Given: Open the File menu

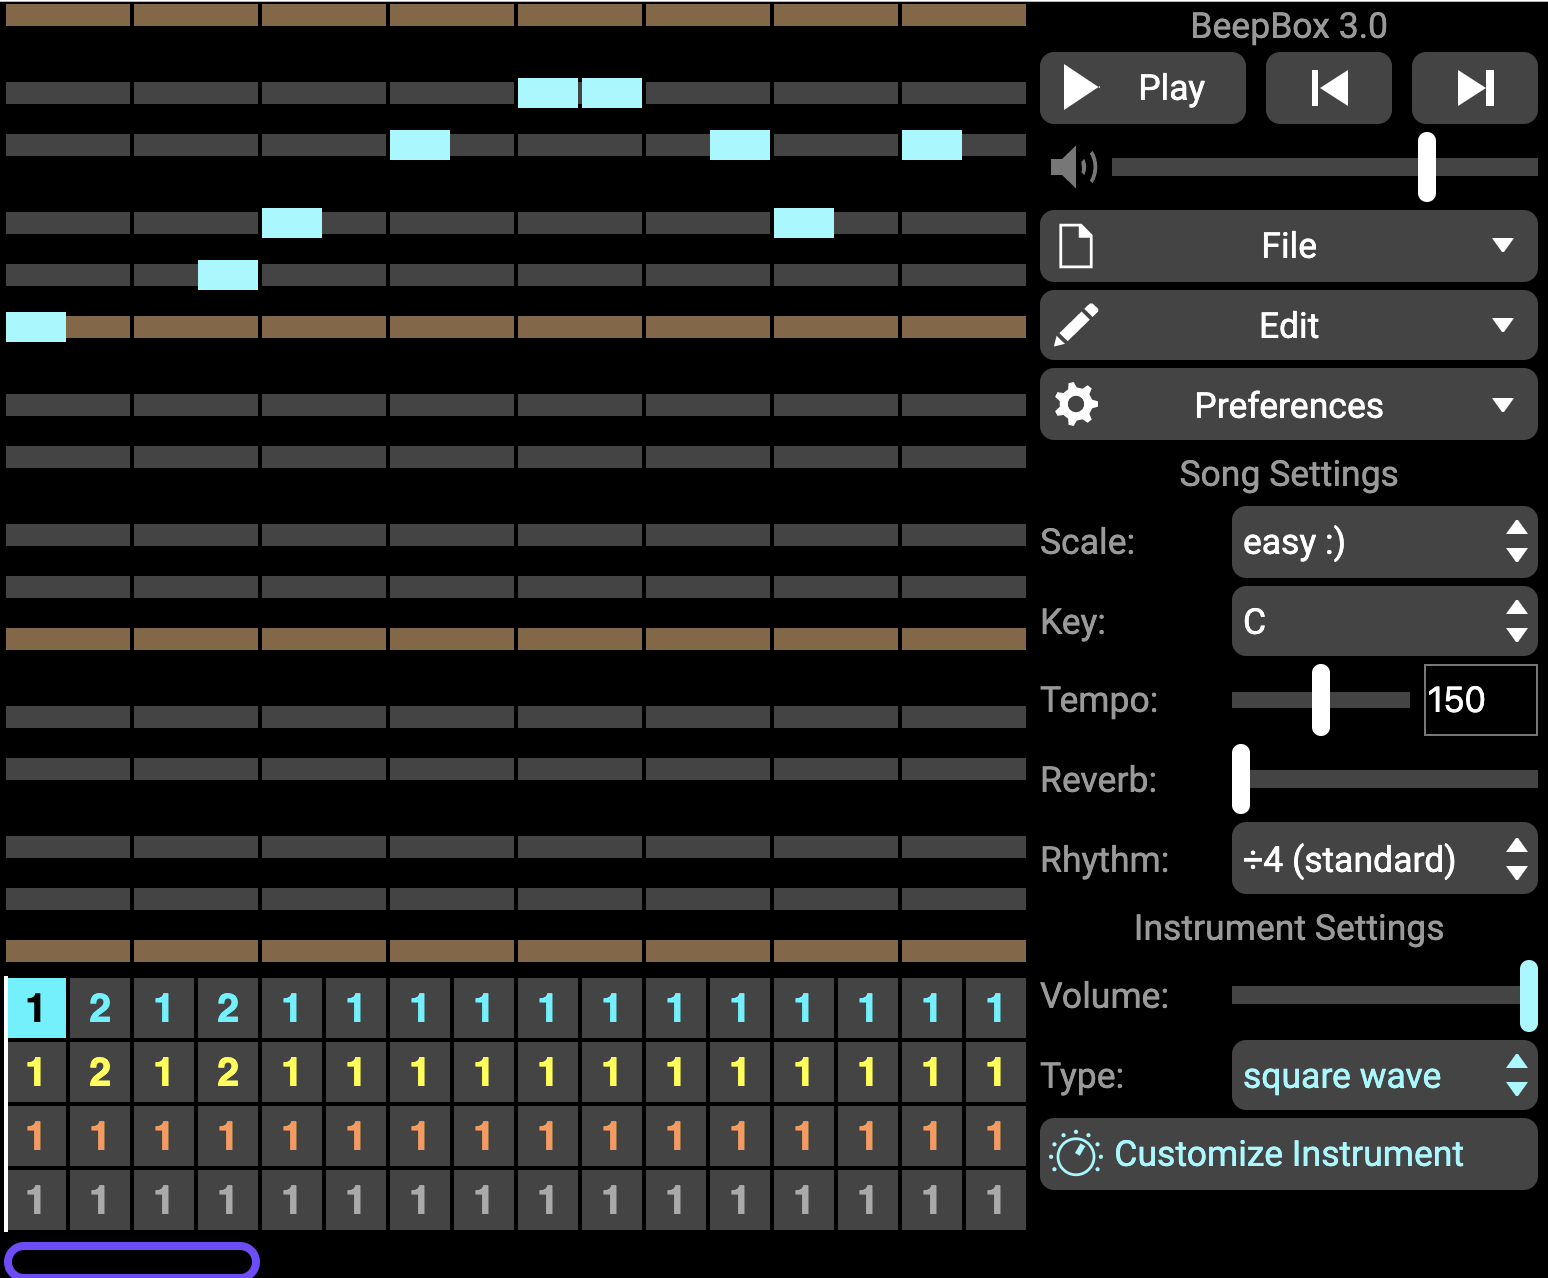Looking at the screenshot, I should pyautogui.click(x=1288, y=246).
